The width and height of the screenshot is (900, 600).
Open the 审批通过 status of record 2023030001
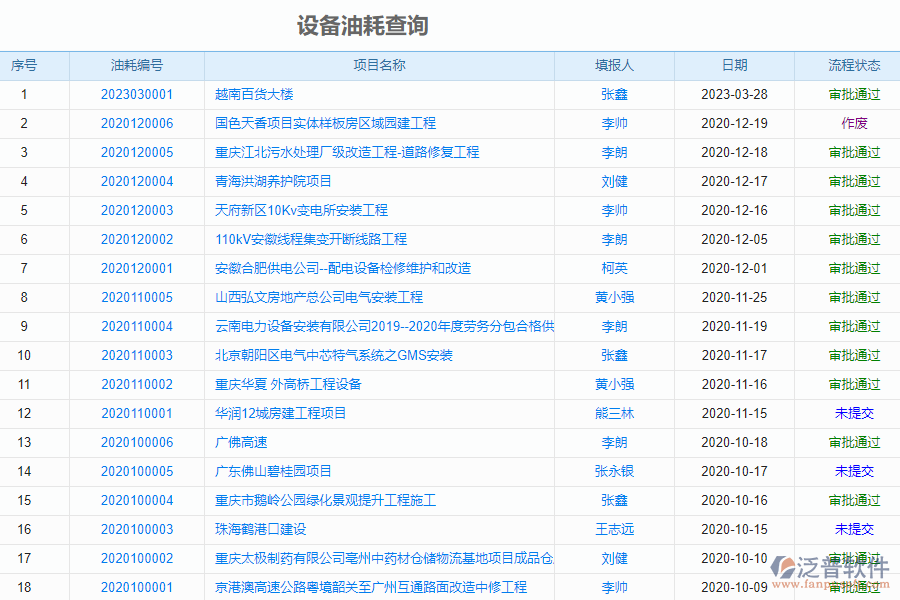pos(851,94)
